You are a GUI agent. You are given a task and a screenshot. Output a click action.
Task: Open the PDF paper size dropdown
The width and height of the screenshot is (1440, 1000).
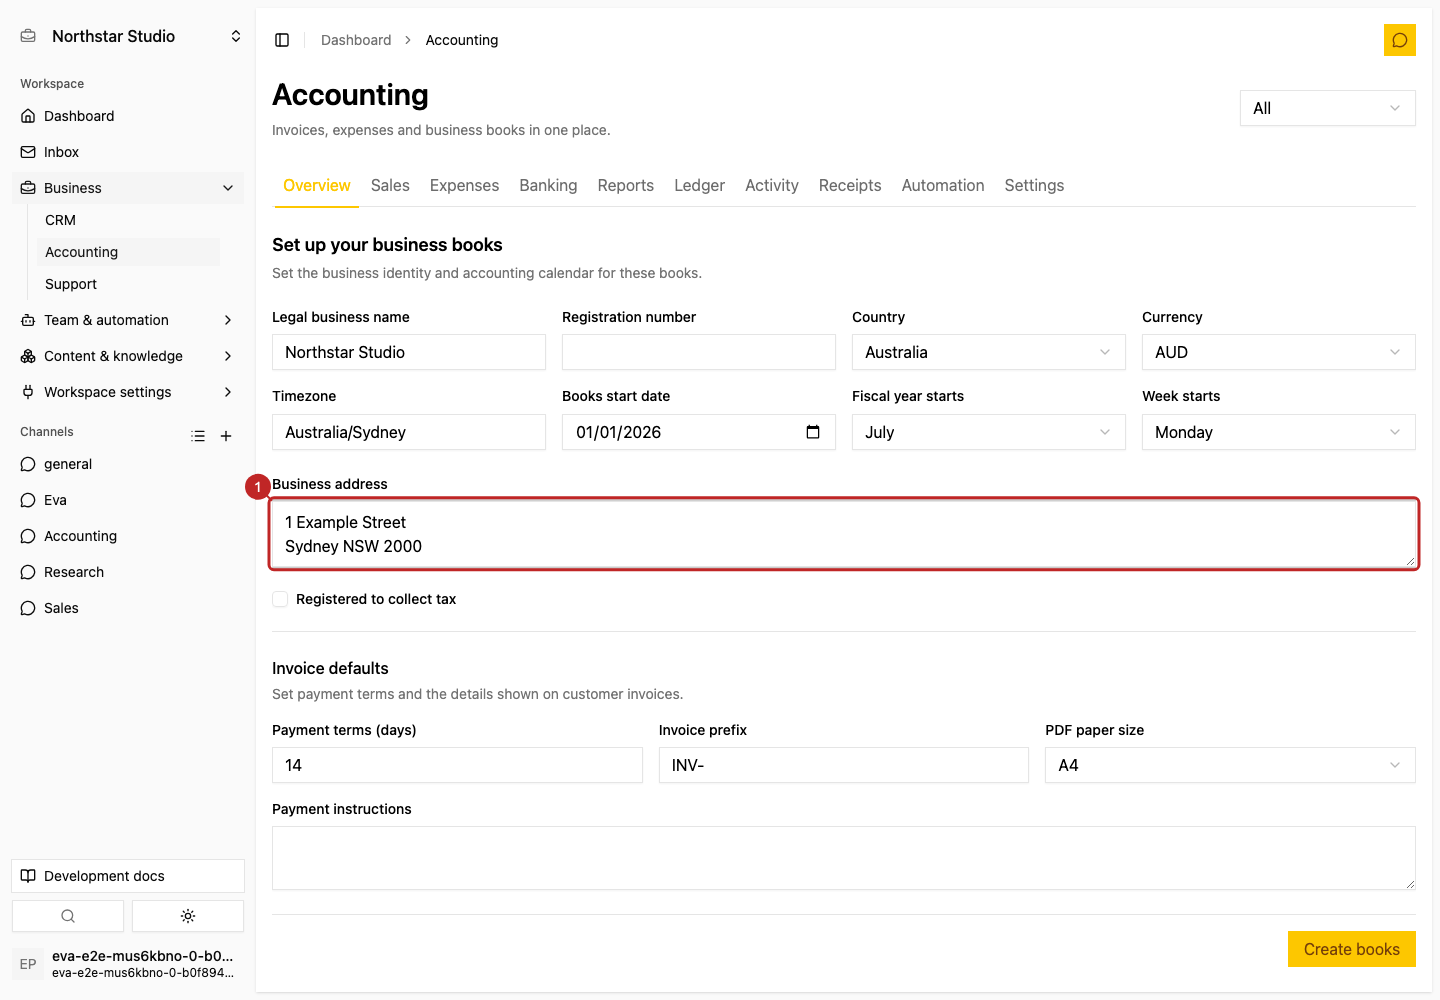click(1230, 765)
